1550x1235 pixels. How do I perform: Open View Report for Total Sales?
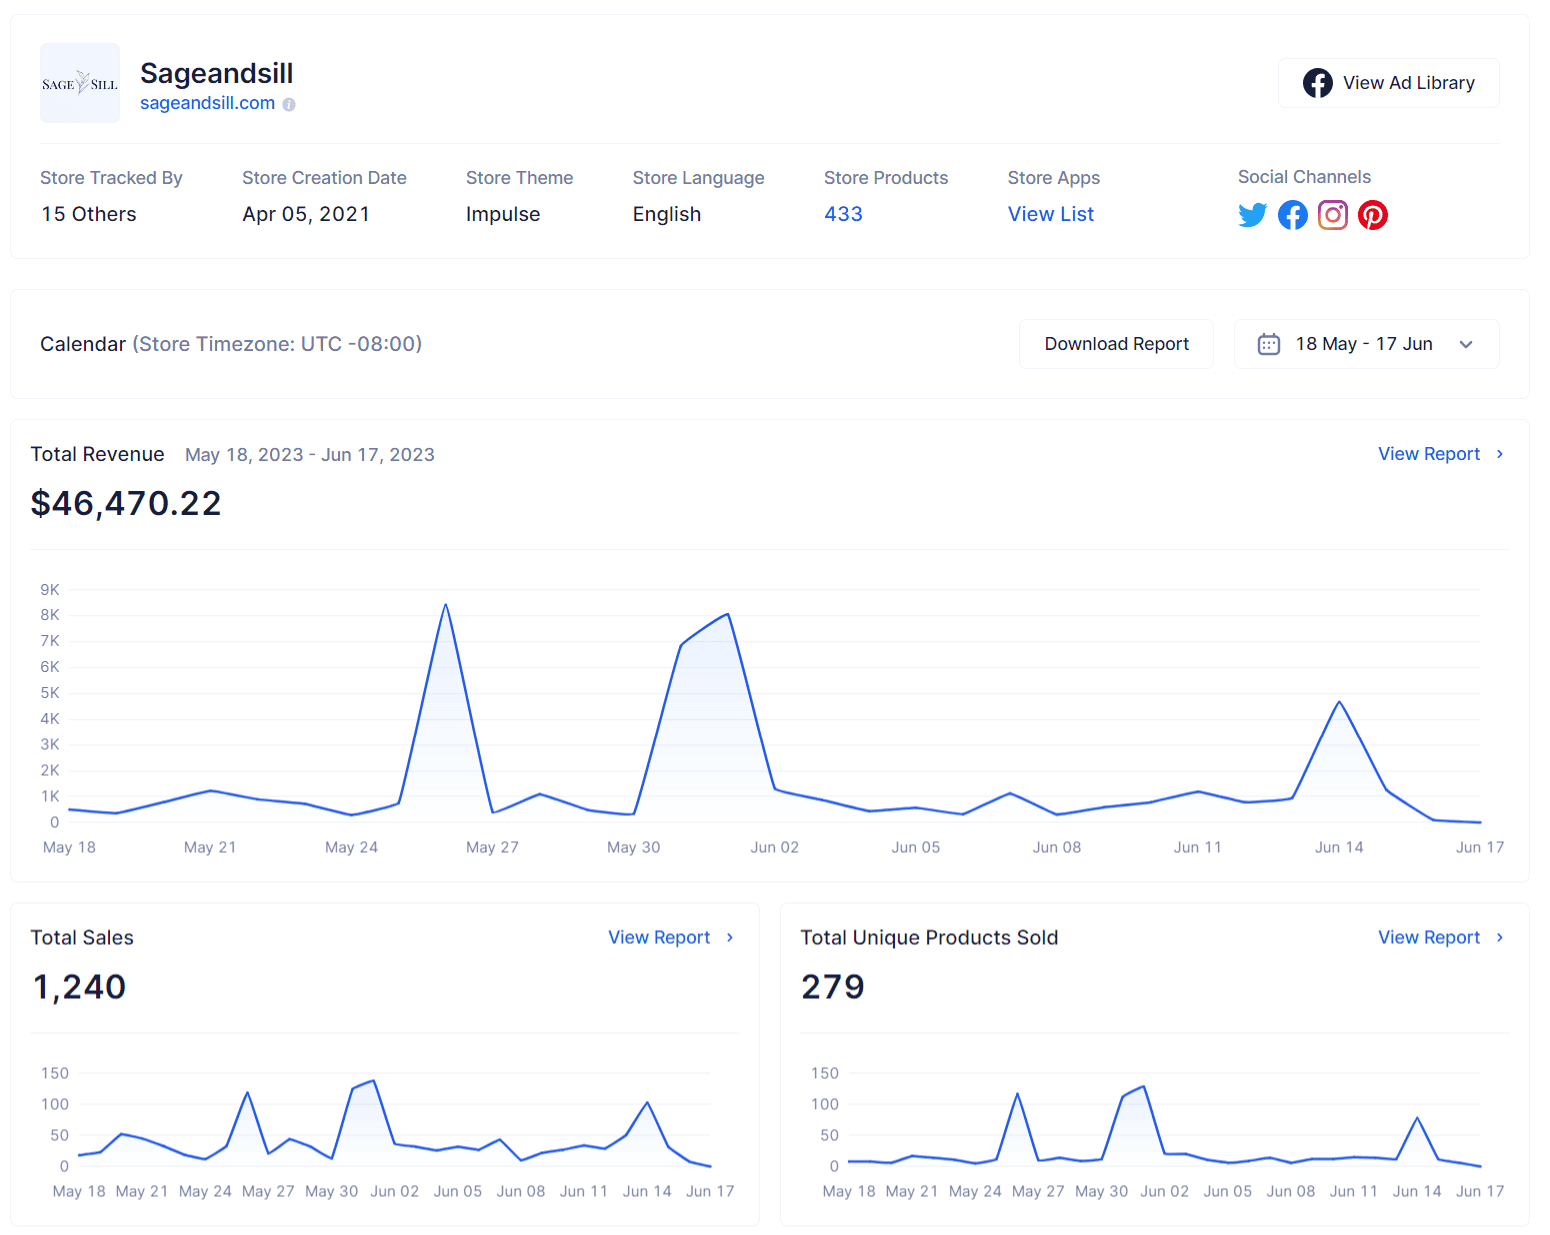(659, 937)
